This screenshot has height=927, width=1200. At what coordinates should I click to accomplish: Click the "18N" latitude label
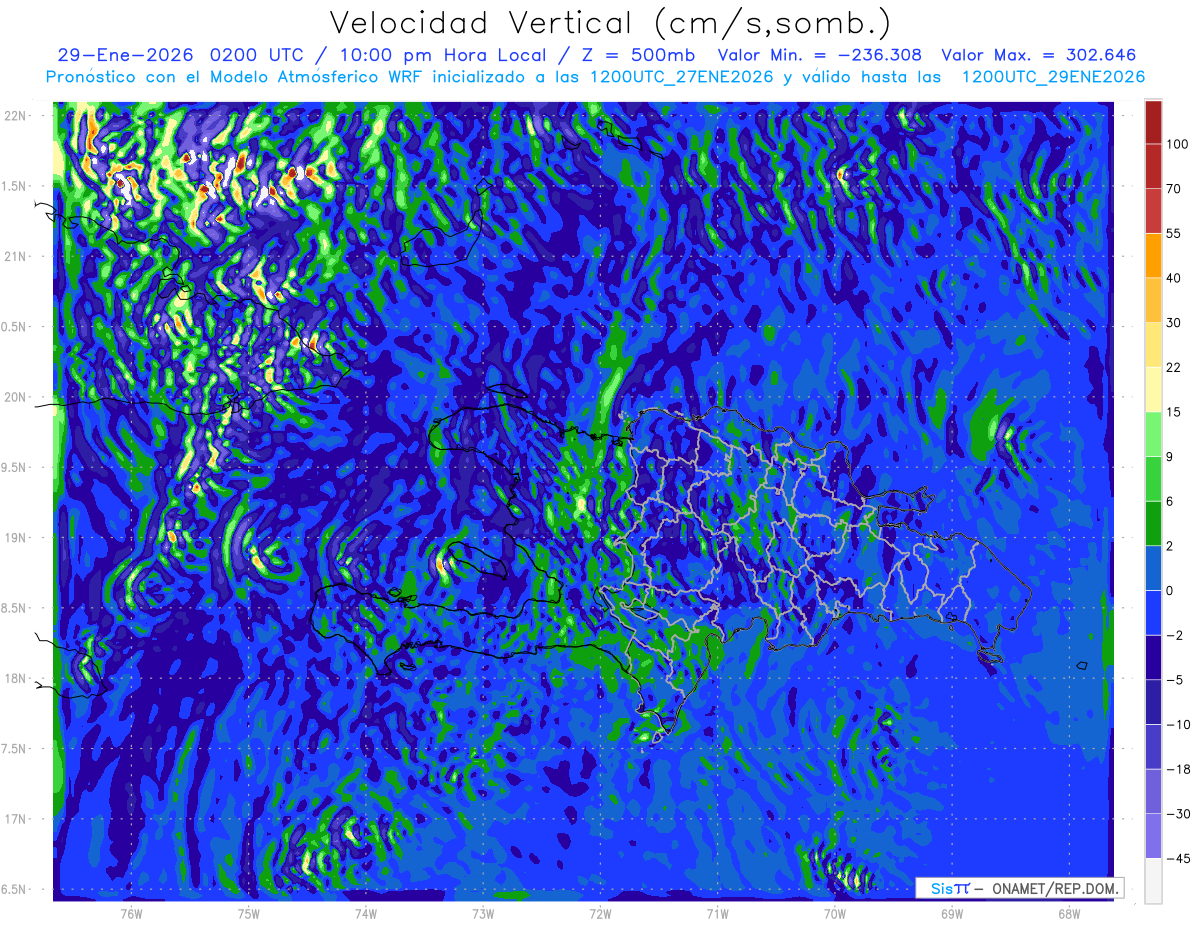(17, 679)
